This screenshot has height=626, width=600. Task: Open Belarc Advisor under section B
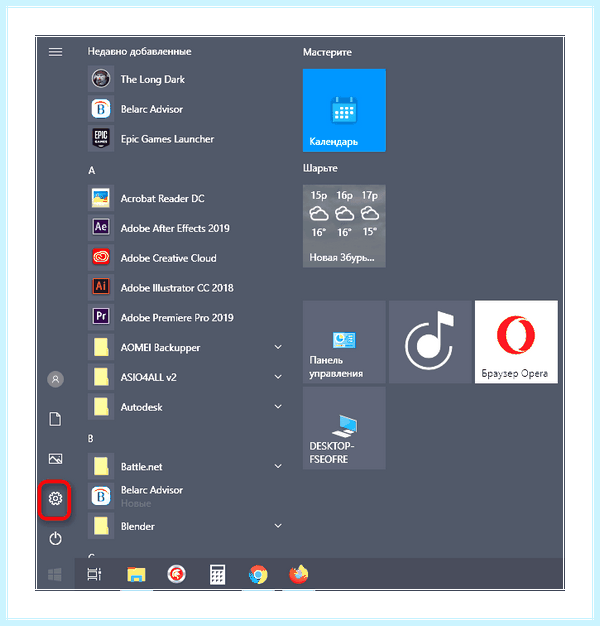click(x=186, y=496)
